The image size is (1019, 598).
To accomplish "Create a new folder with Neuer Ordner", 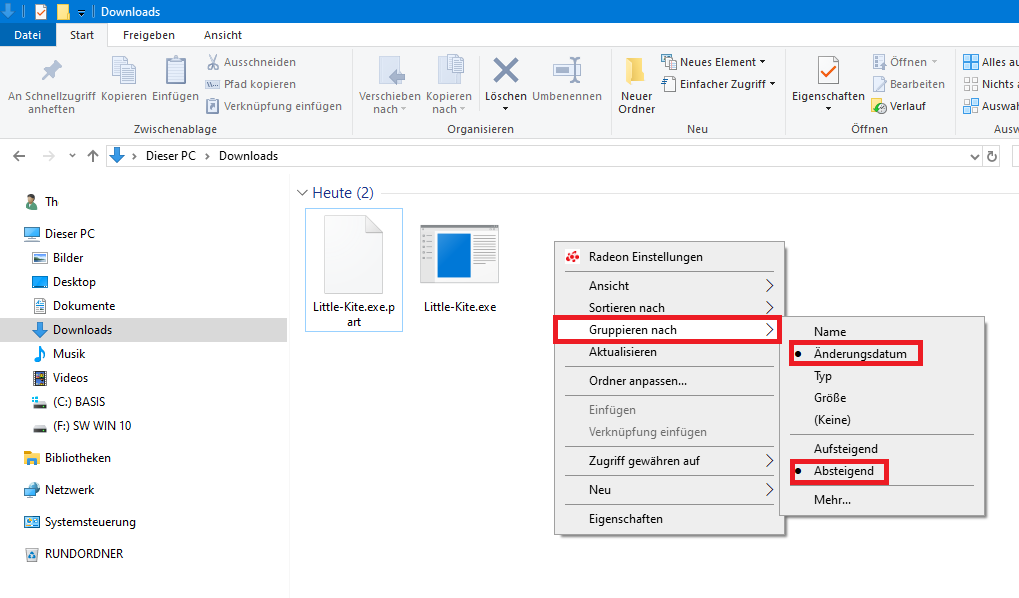I will (636, 84).
